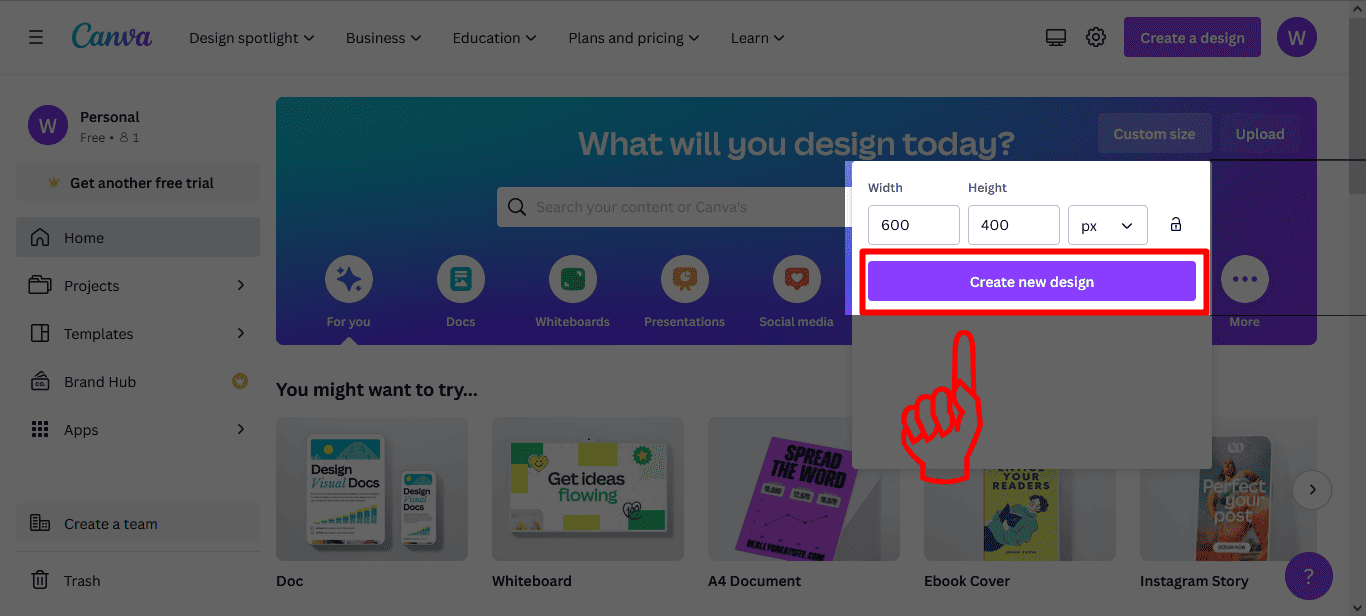Viewport: 1366px width, 616px height.
Task: Expand the Apps submenu arrow
Action: pos(240,429)
